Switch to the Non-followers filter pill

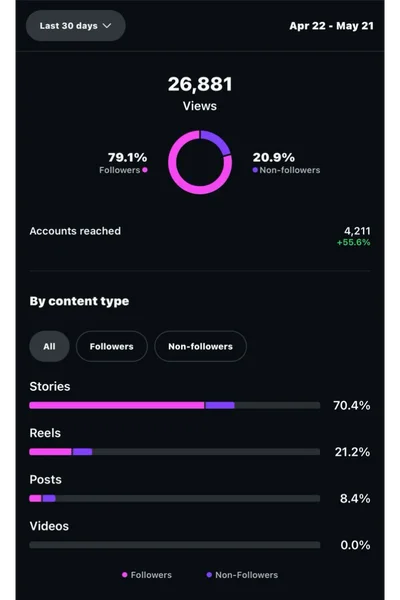coord(201,346)
